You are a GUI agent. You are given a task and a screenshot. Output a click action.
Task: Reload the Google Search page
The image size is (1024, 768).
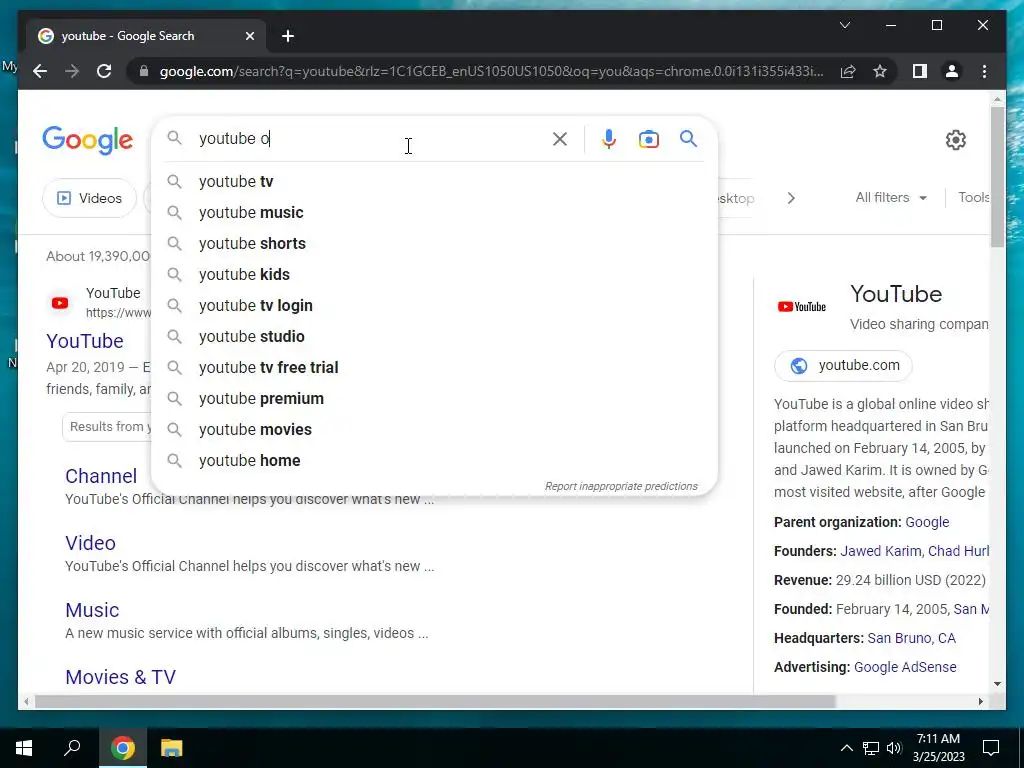pyautogui.click(x=104, y=71)
